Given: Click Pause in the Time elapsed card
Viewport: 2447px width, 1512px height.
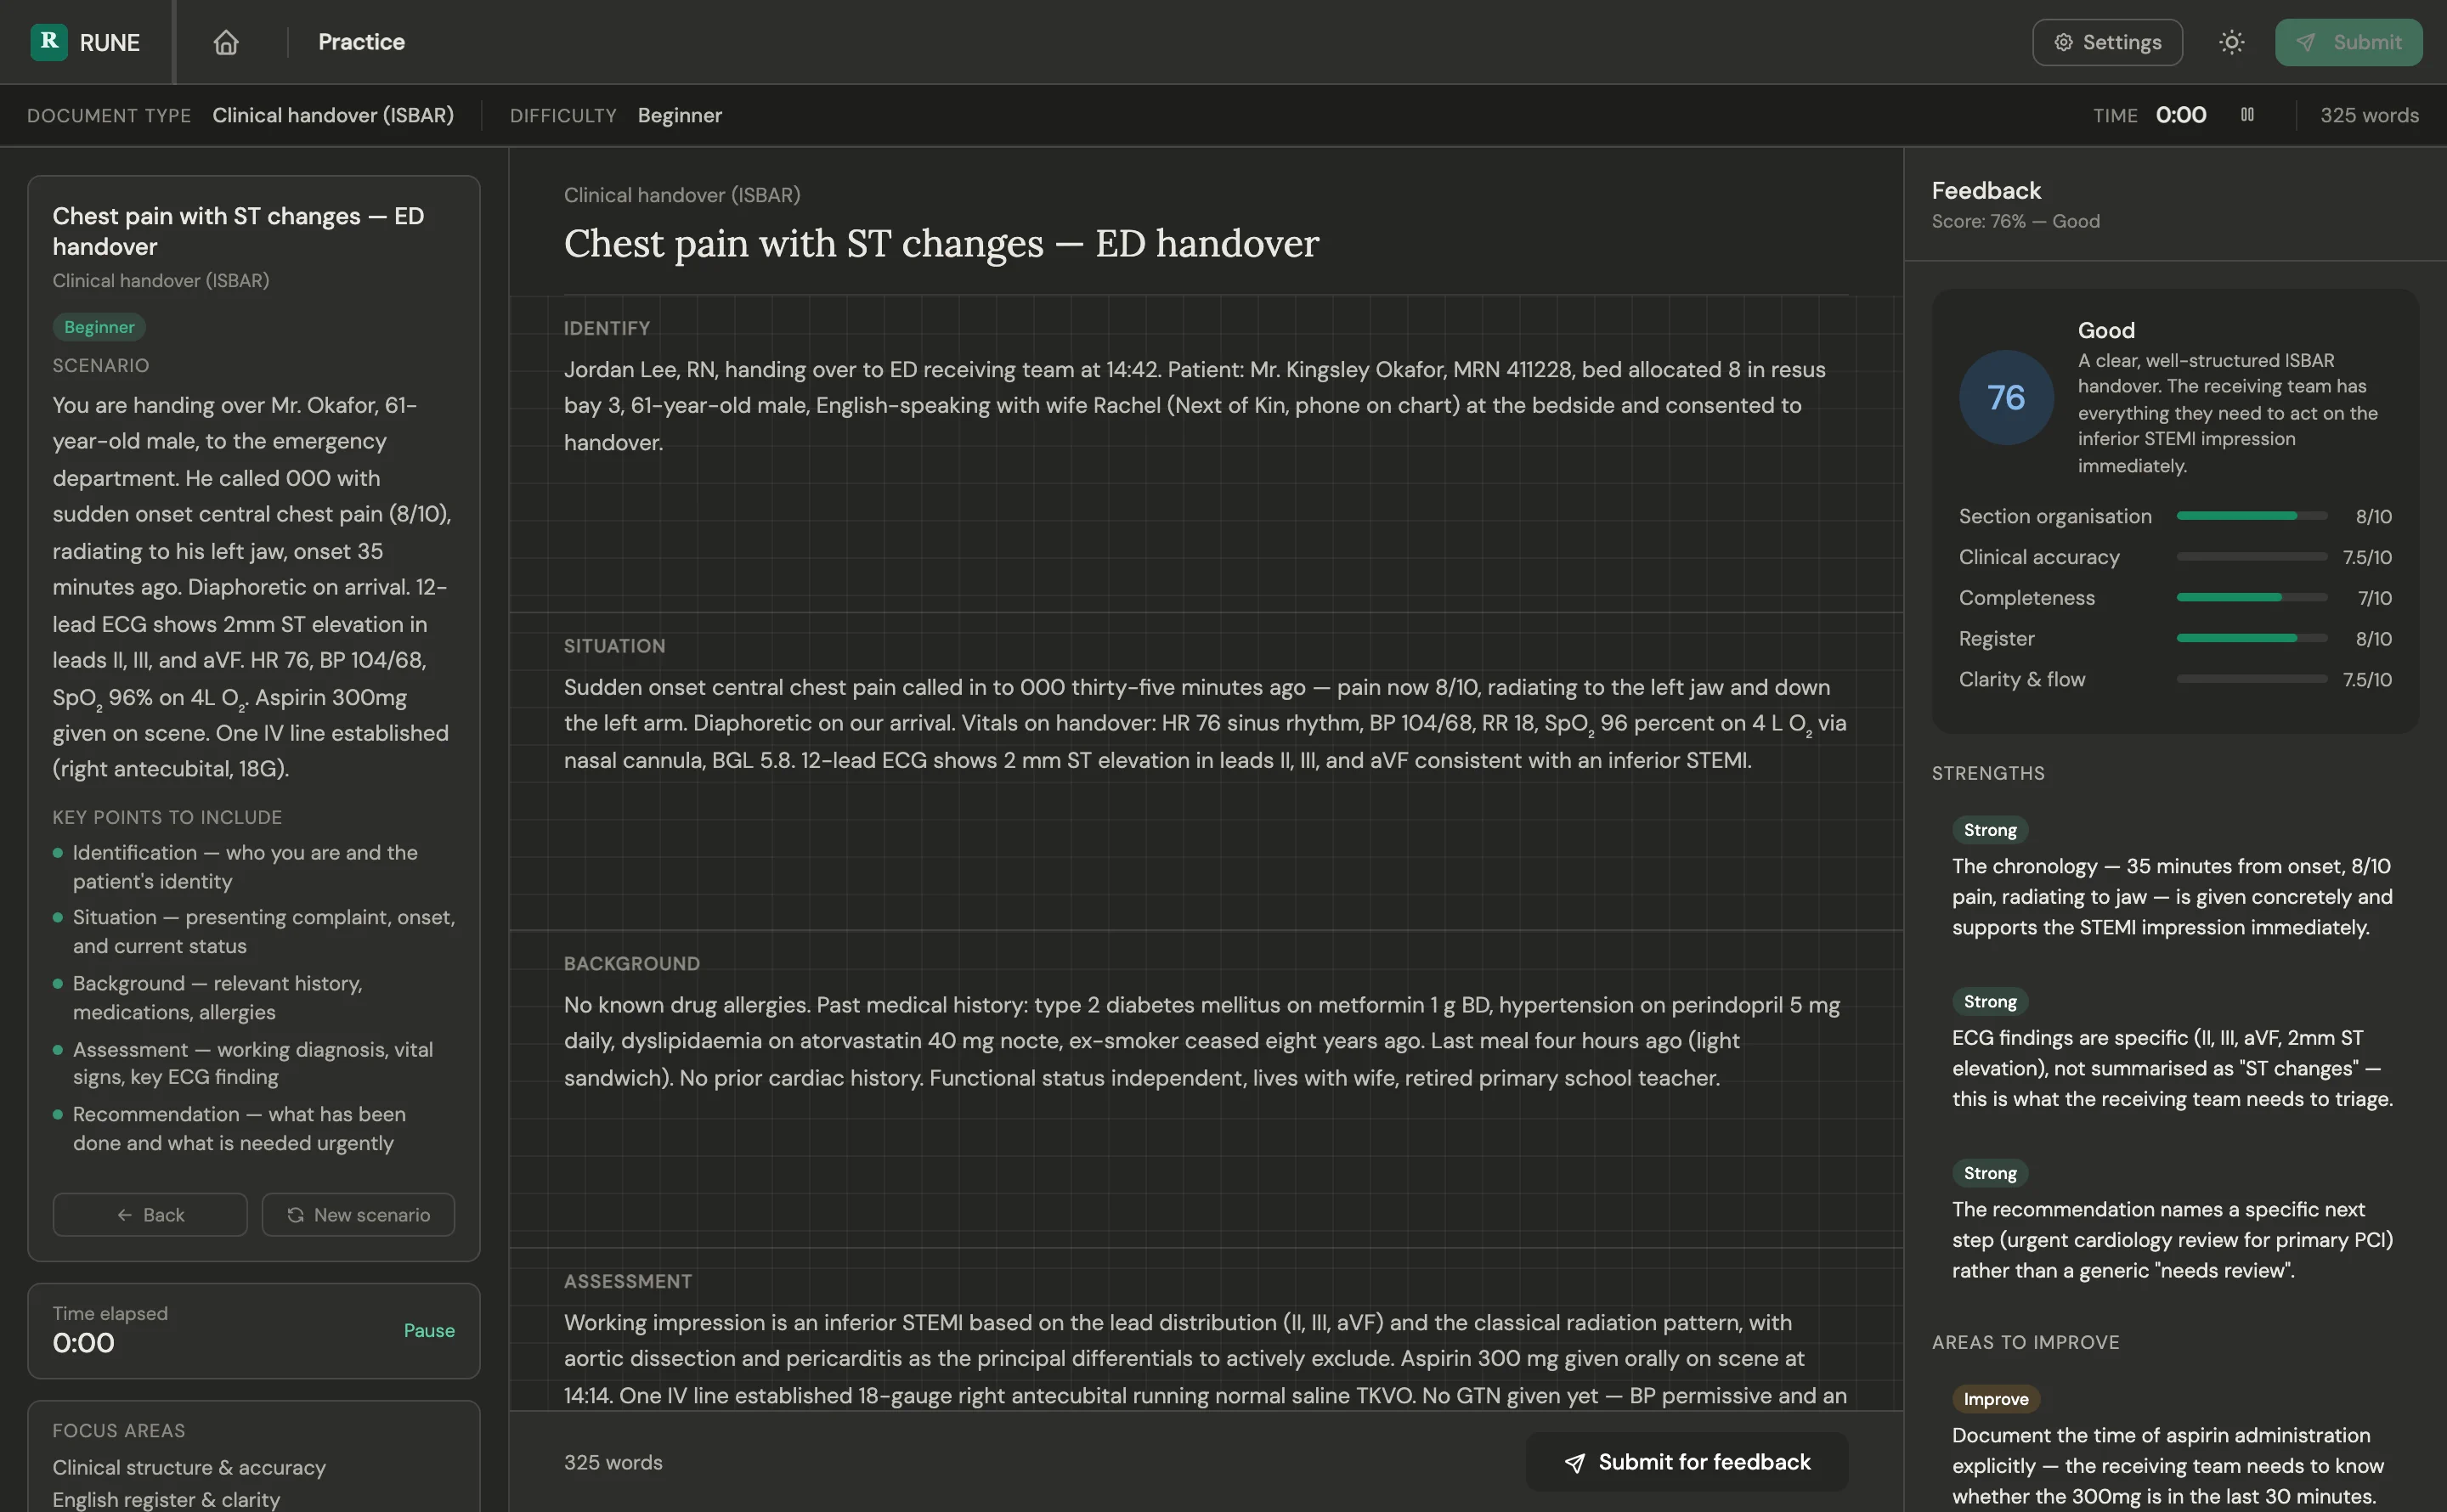Looking at the screenshot, I should (x=429, y=1330).
